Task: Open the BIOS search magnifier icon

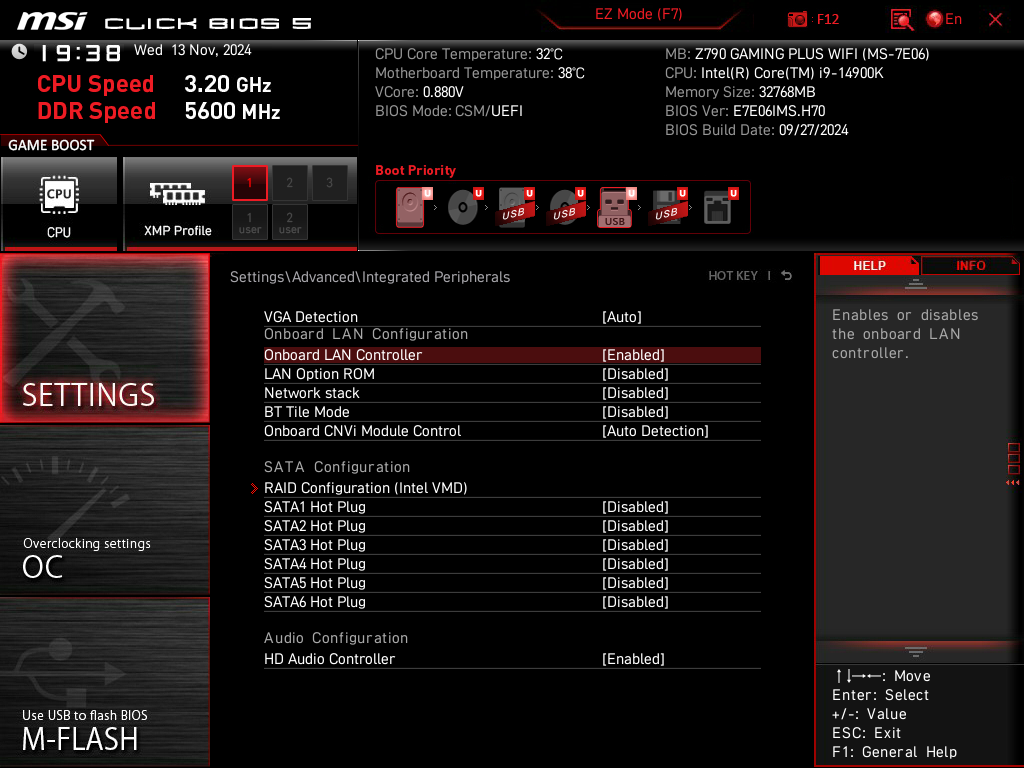Action: (901, 20)
